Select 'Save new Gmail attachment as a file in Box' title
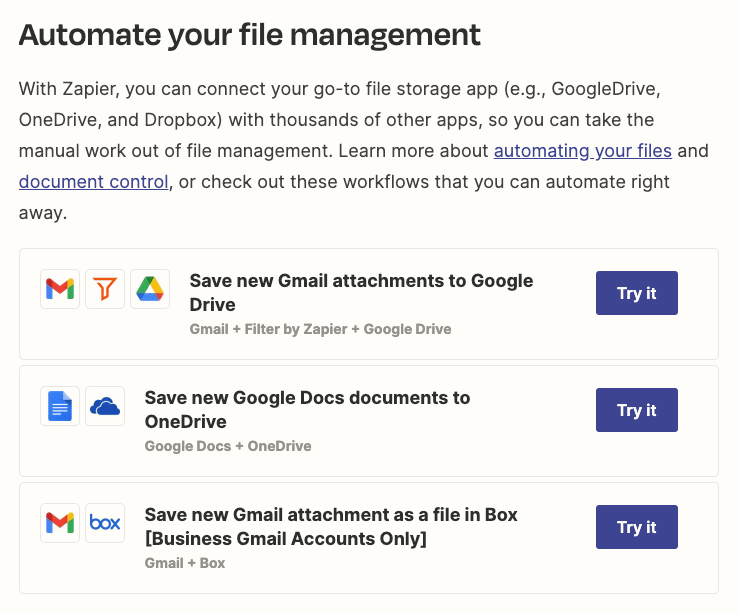The width and height of the screenshot is (739, 613). [x=331, y=526]
